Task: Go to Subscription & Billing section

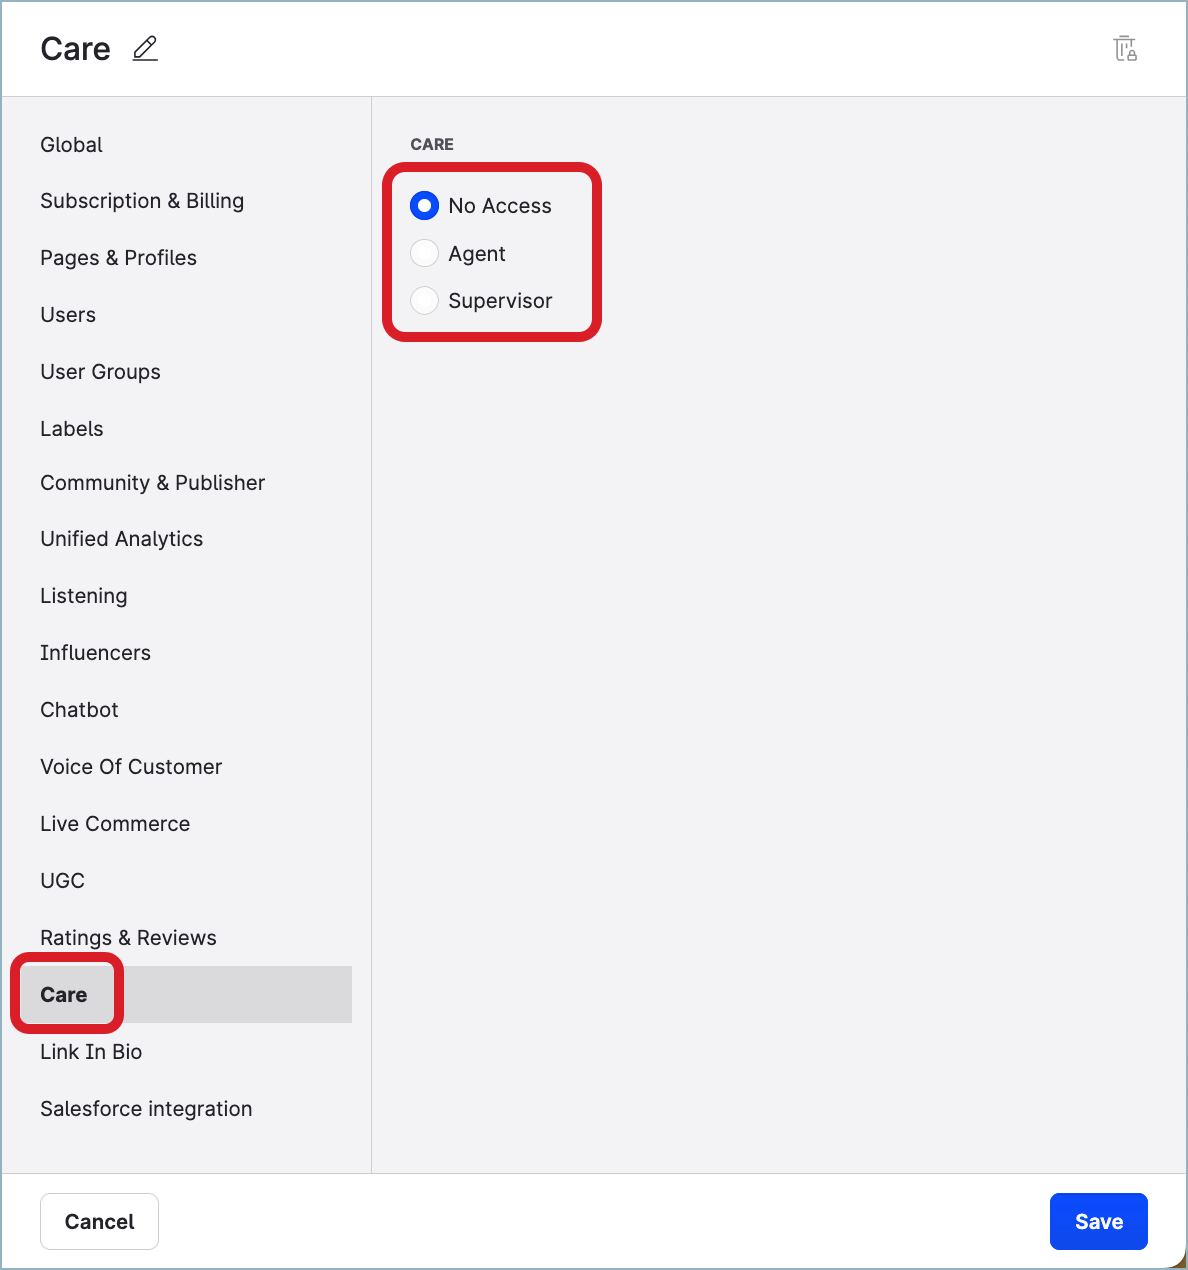Action: click(x=142, y=201)
